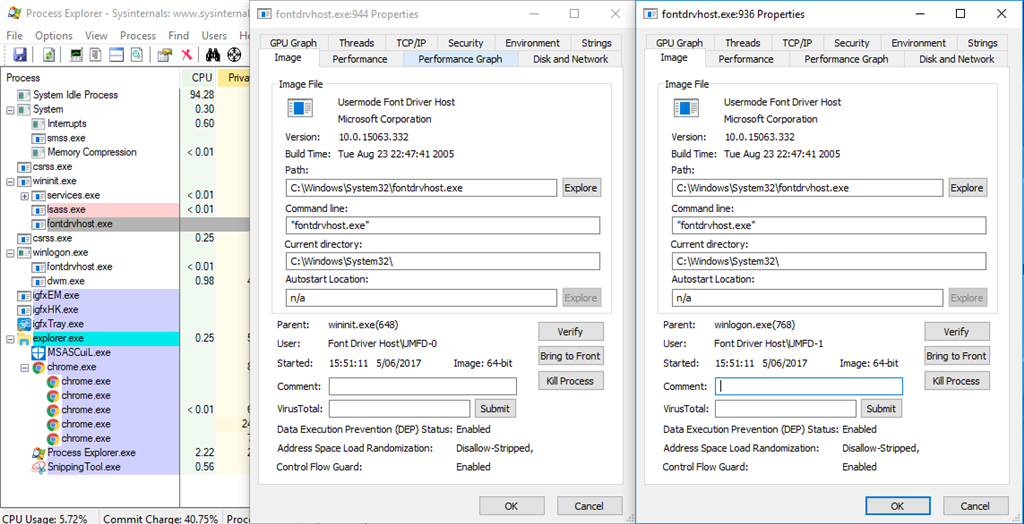The image size is (1024, 524).
Task: Expand the services.exe tree node
Action: pyautogui.click(x=25, y=195)
